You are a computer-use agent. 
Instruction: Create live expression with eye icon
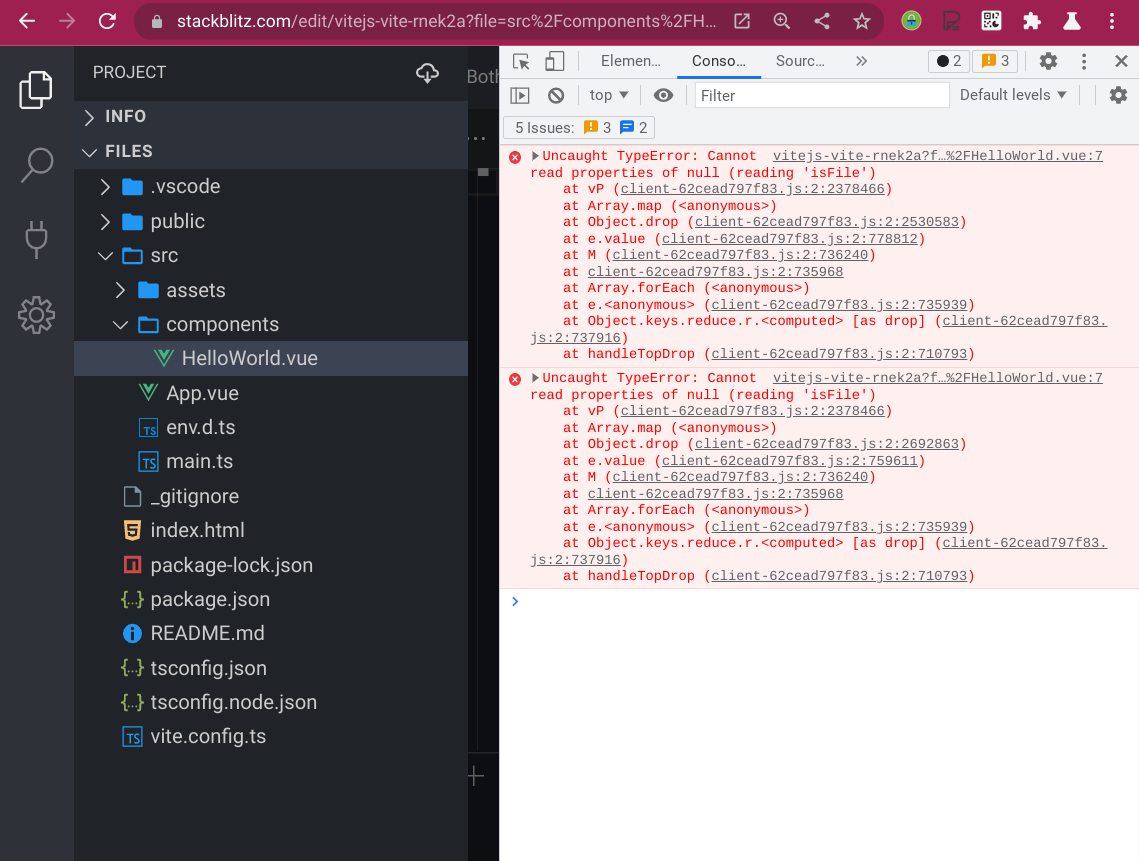[663, 95]
